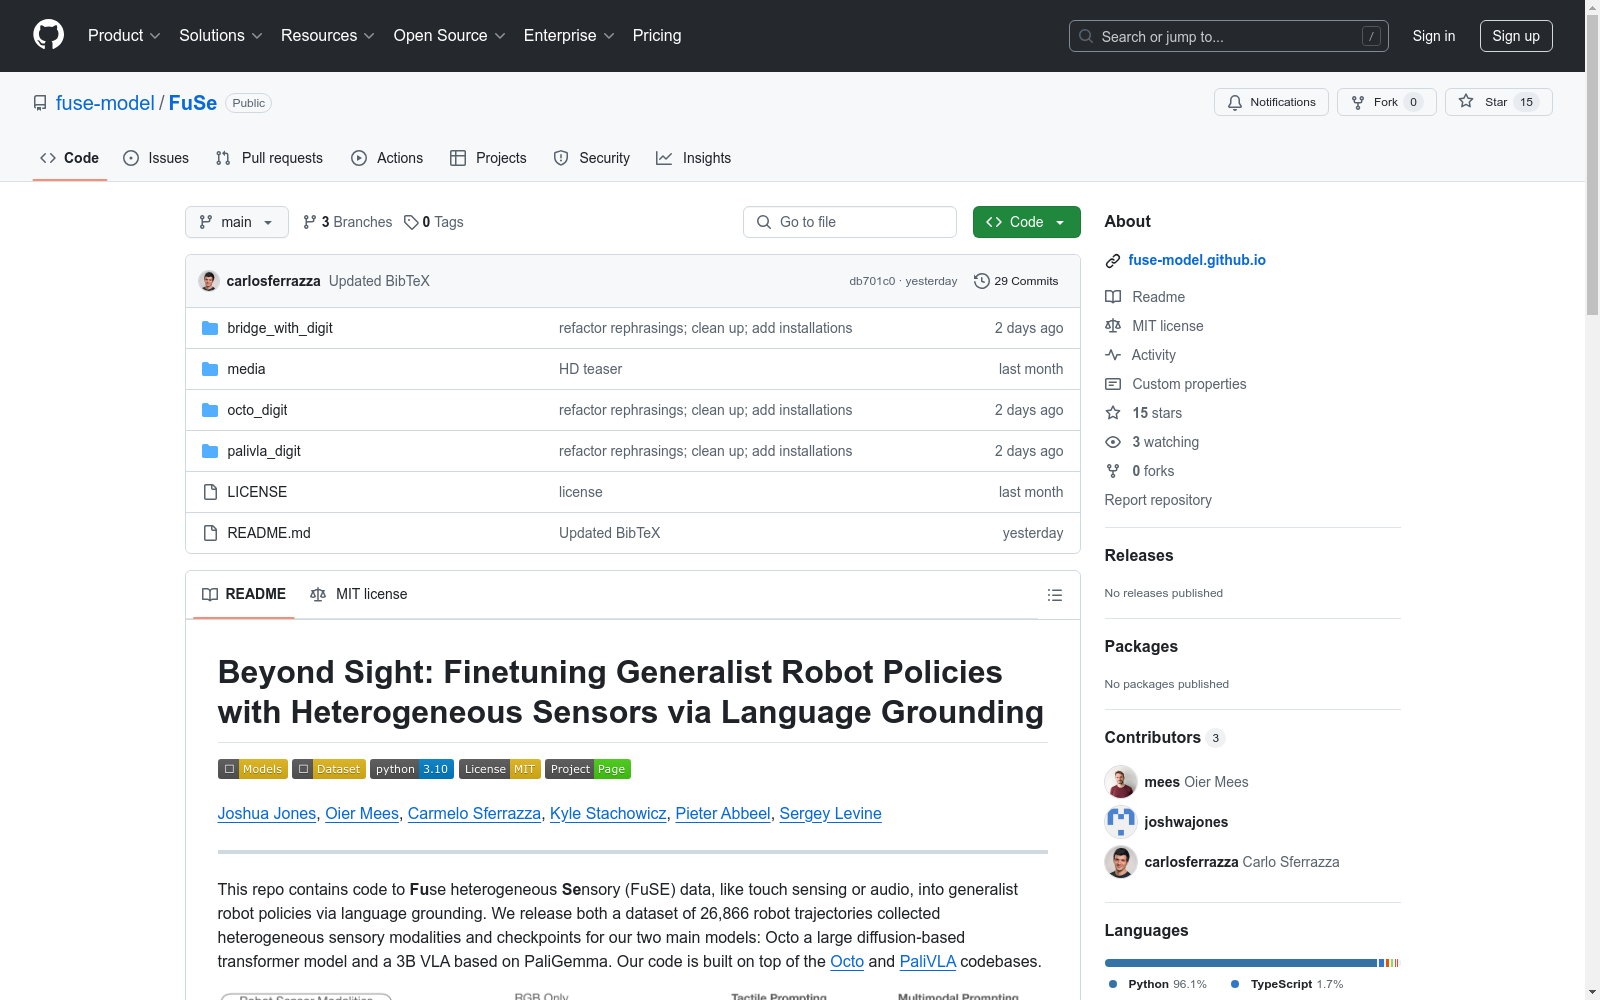Click the Search or jump to field

pyautogui.click(x=1229, y=36)
